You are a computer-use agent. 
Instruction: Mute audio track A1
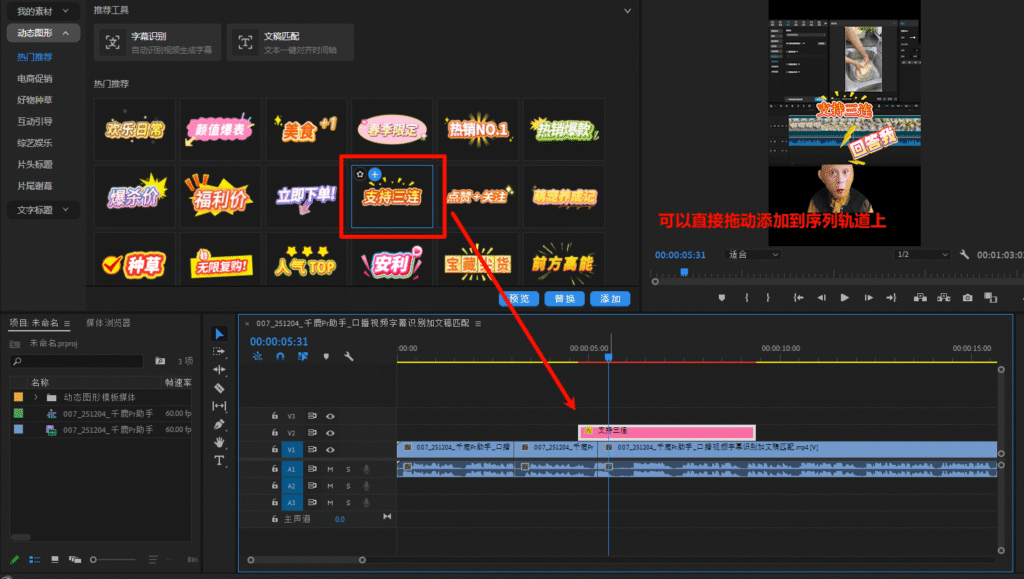(330, 468)
